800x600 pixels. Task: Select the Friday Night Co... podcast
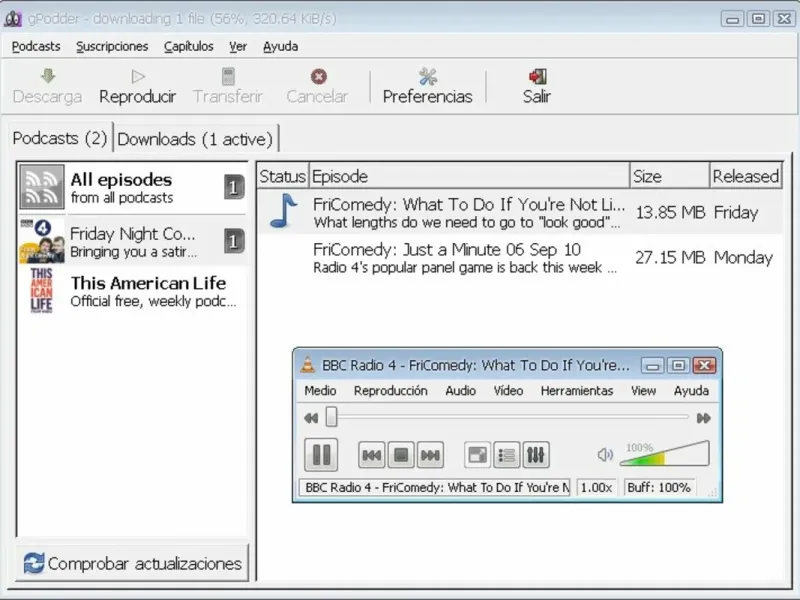coord(133,241)
